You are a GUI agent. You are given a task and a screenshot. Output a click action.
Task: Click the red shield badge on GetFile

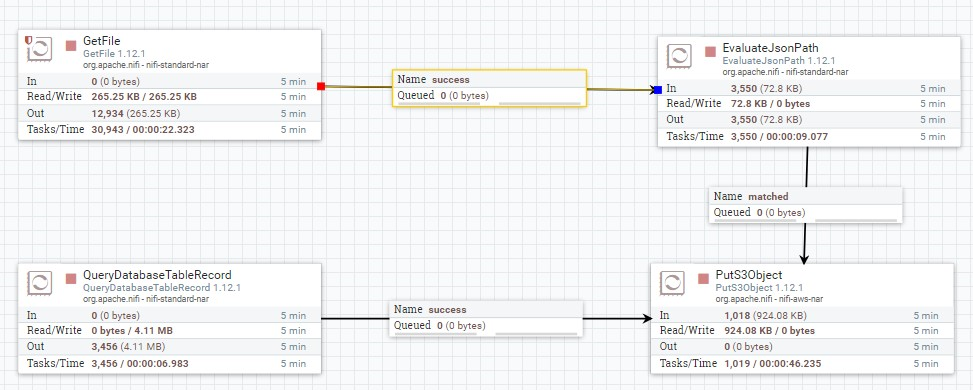29,40
